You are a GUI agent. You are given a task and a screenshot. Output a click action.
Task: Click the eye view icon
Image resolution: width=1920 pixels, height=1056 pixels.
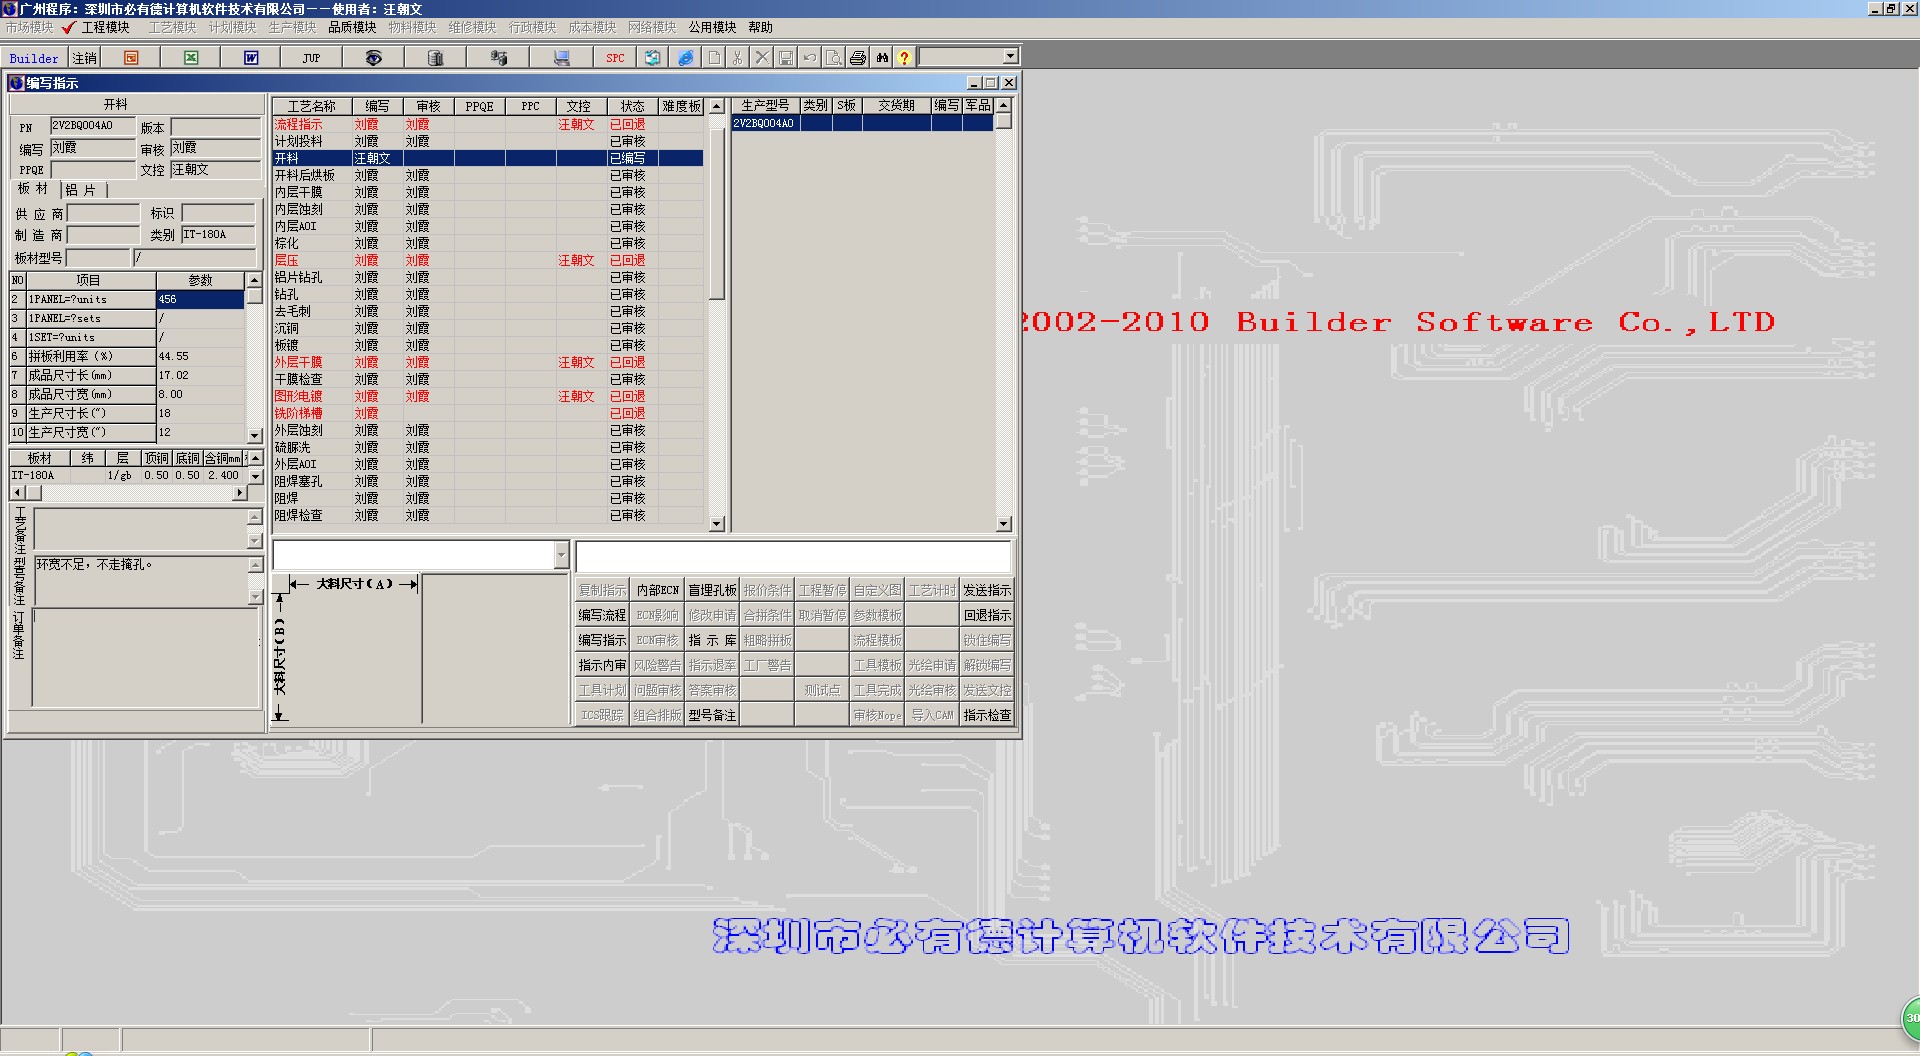click(x=373, y=58)
